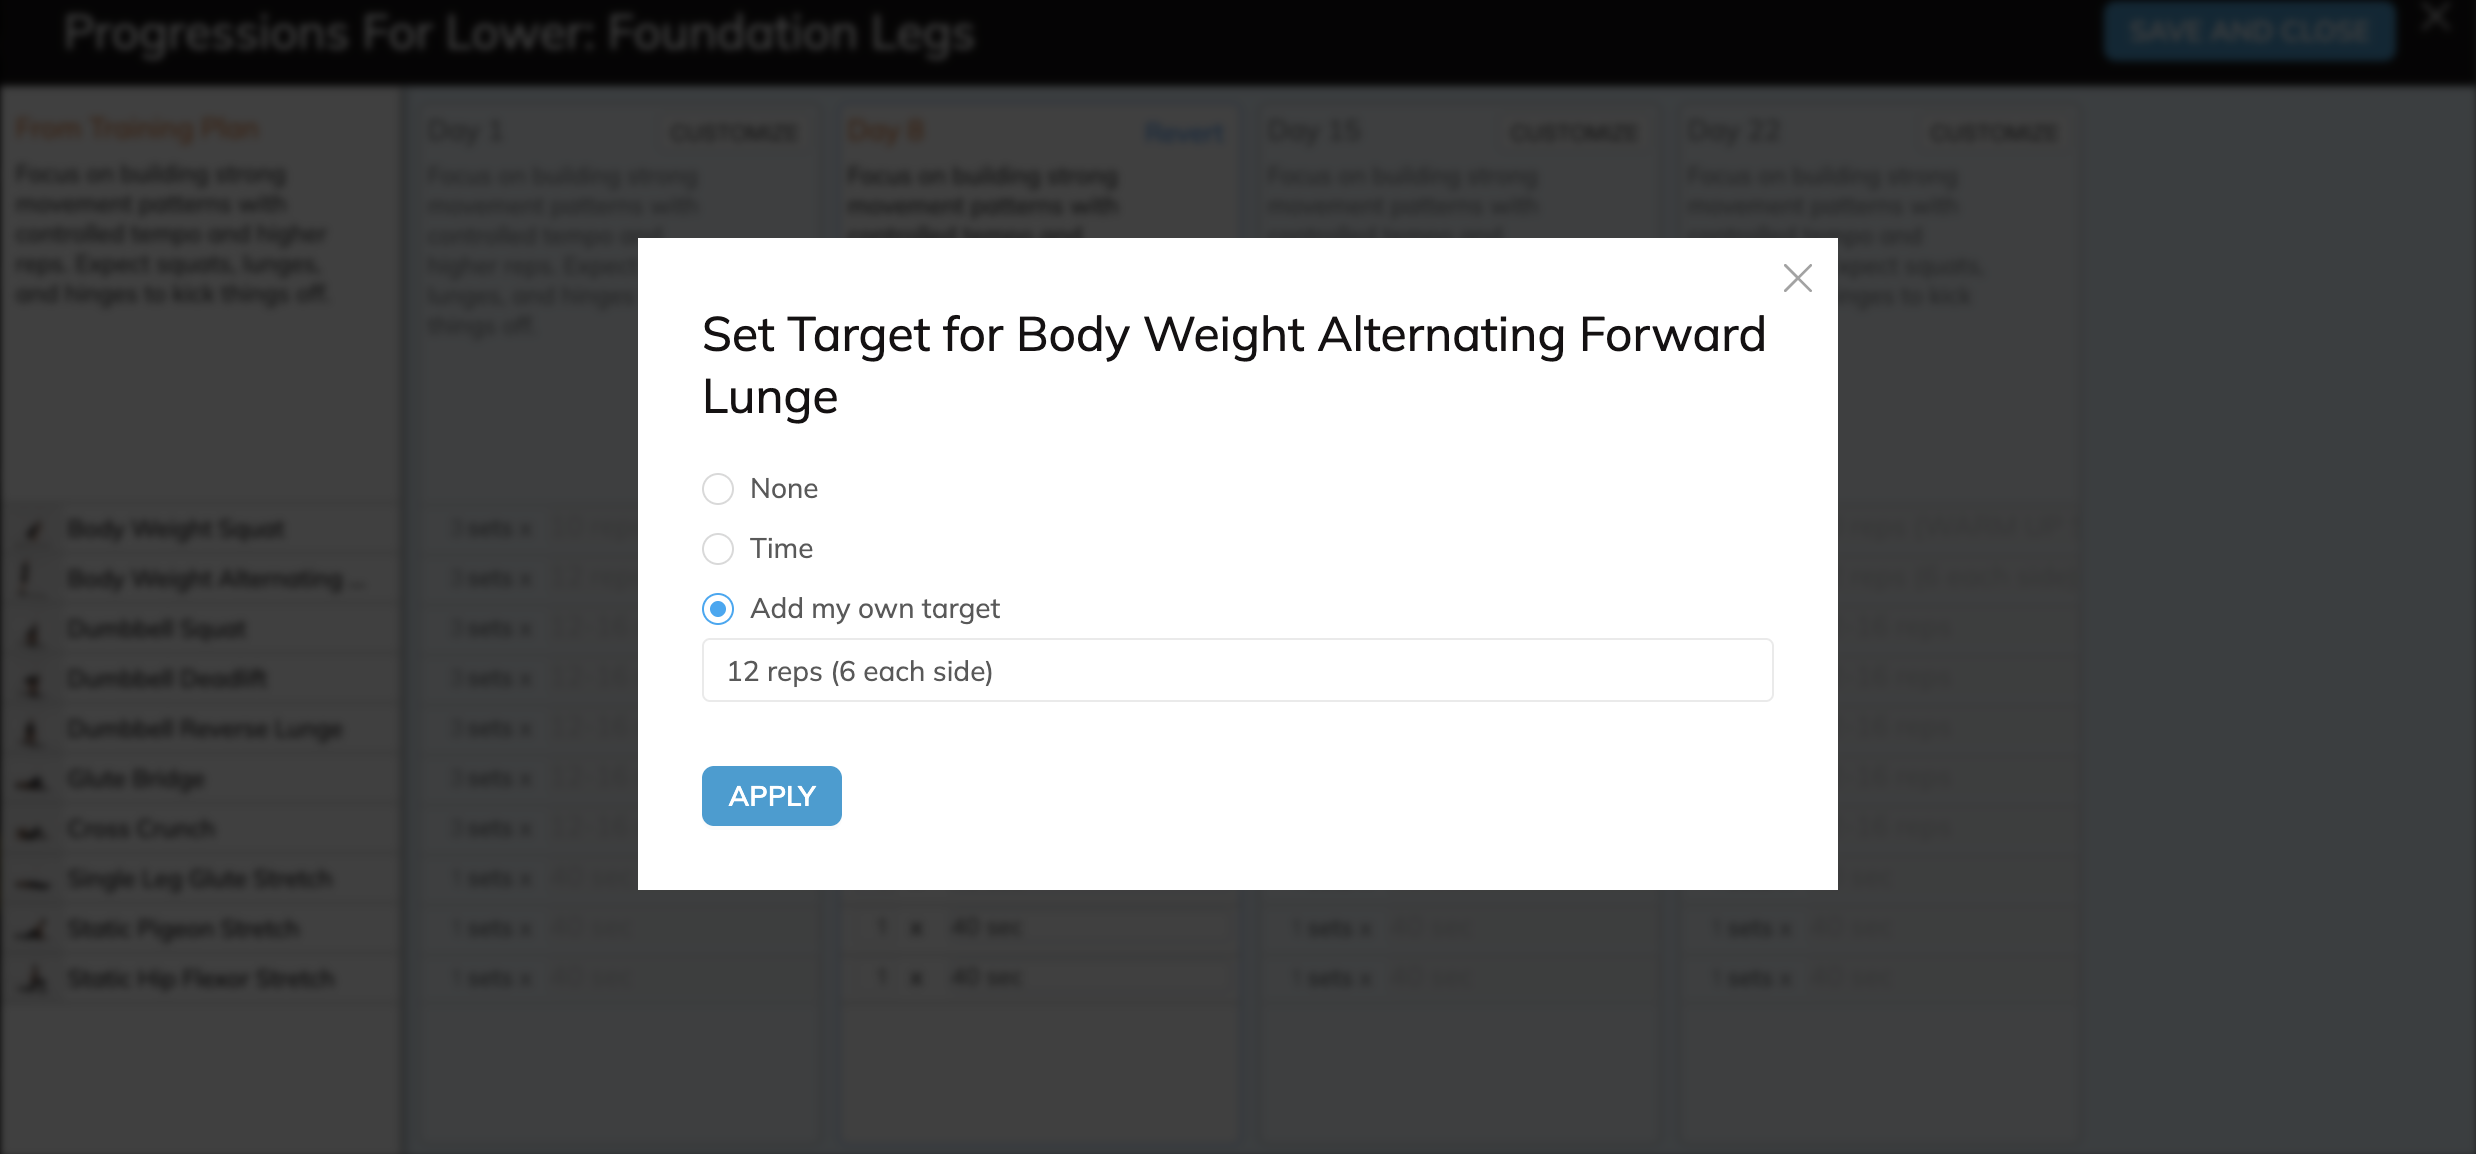Select the None radio option
2476x1154 pixels.
tap(718, 489)
